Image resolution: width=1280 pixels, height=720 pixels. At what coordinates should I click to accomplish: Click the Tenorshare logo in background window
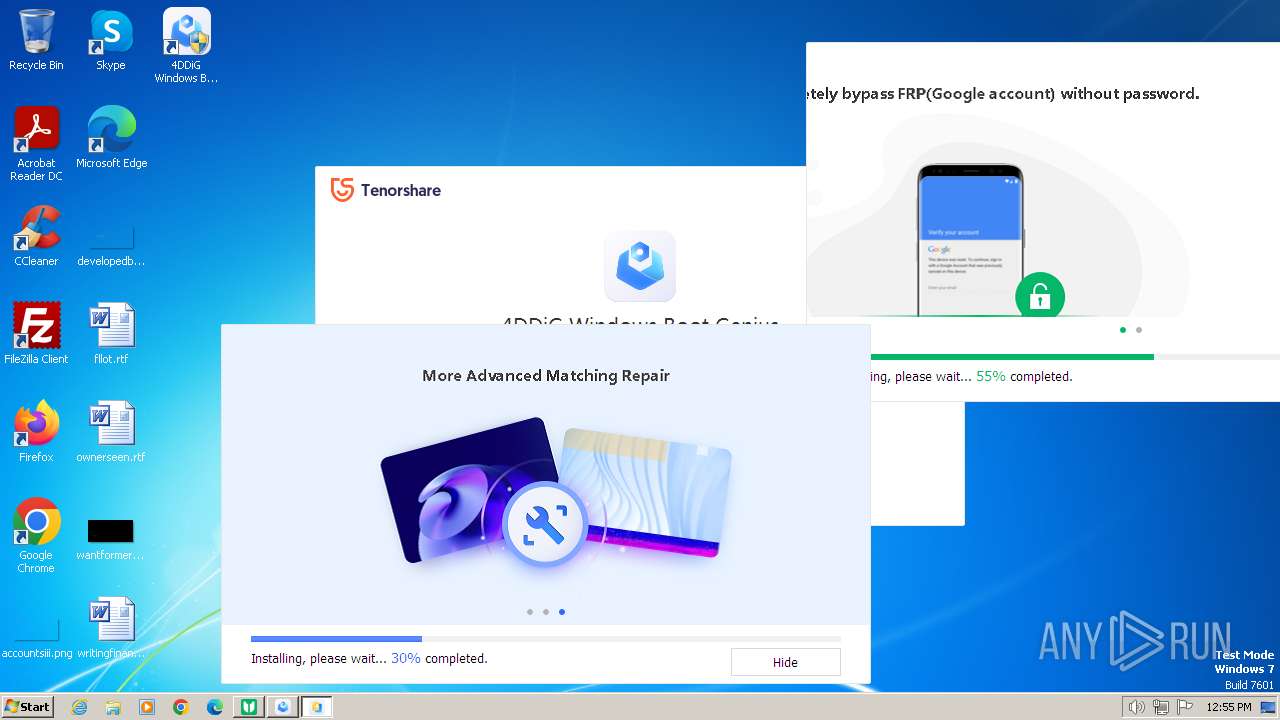click(x=386, y=190)
